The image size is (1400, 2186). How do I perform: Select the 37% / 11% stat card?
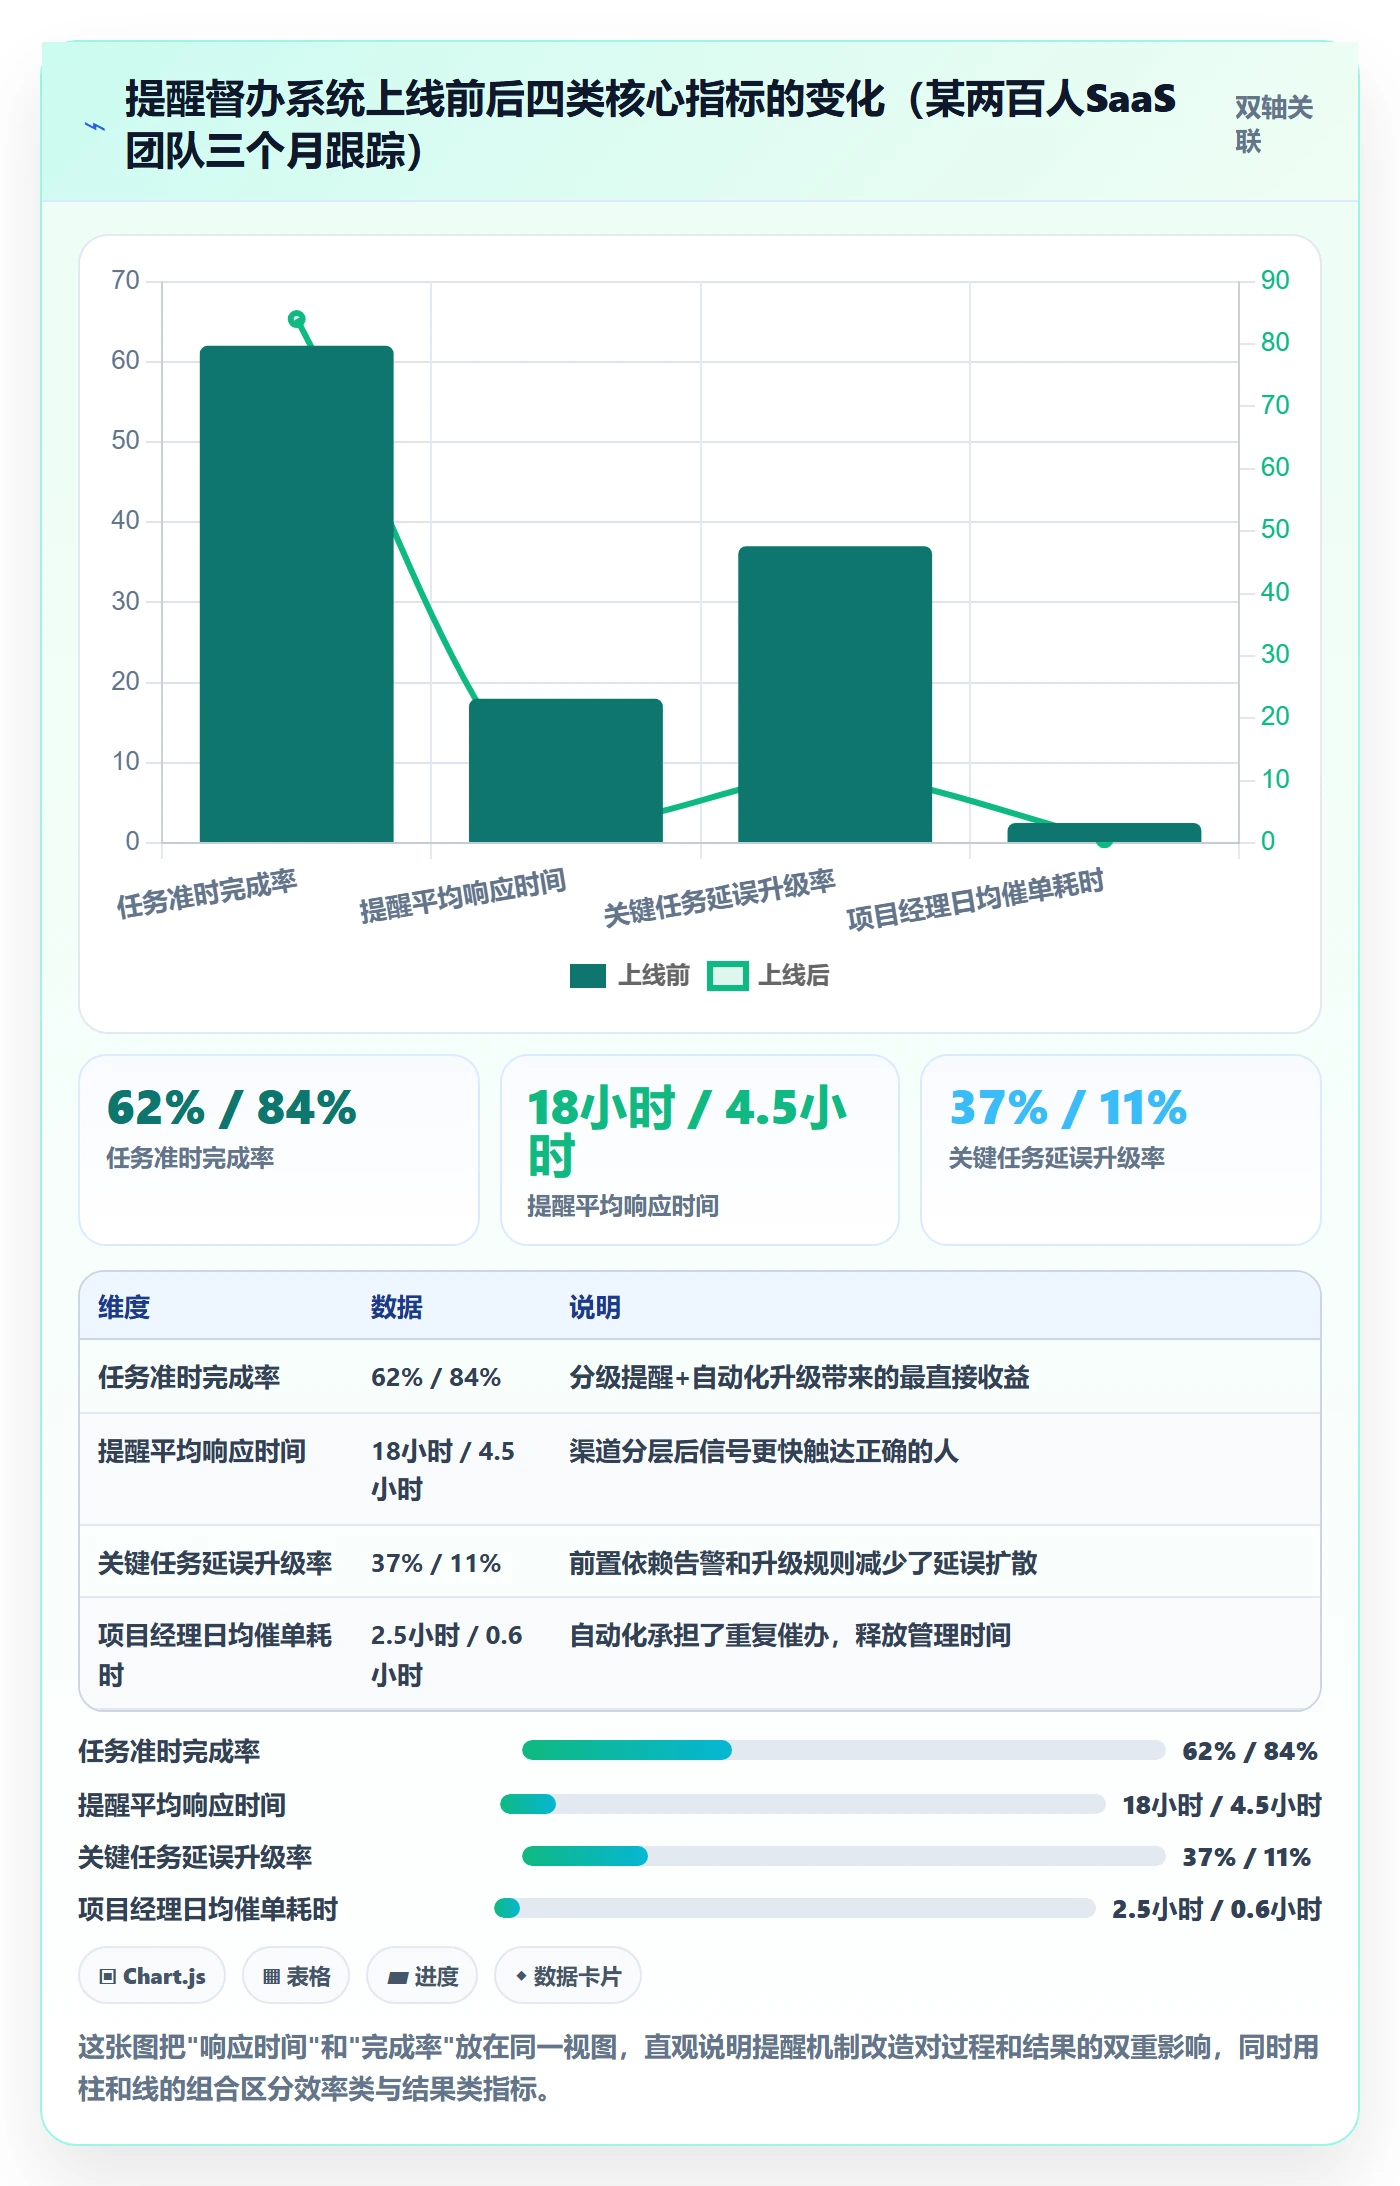pyautogui.click(x=1121, y=1150)
